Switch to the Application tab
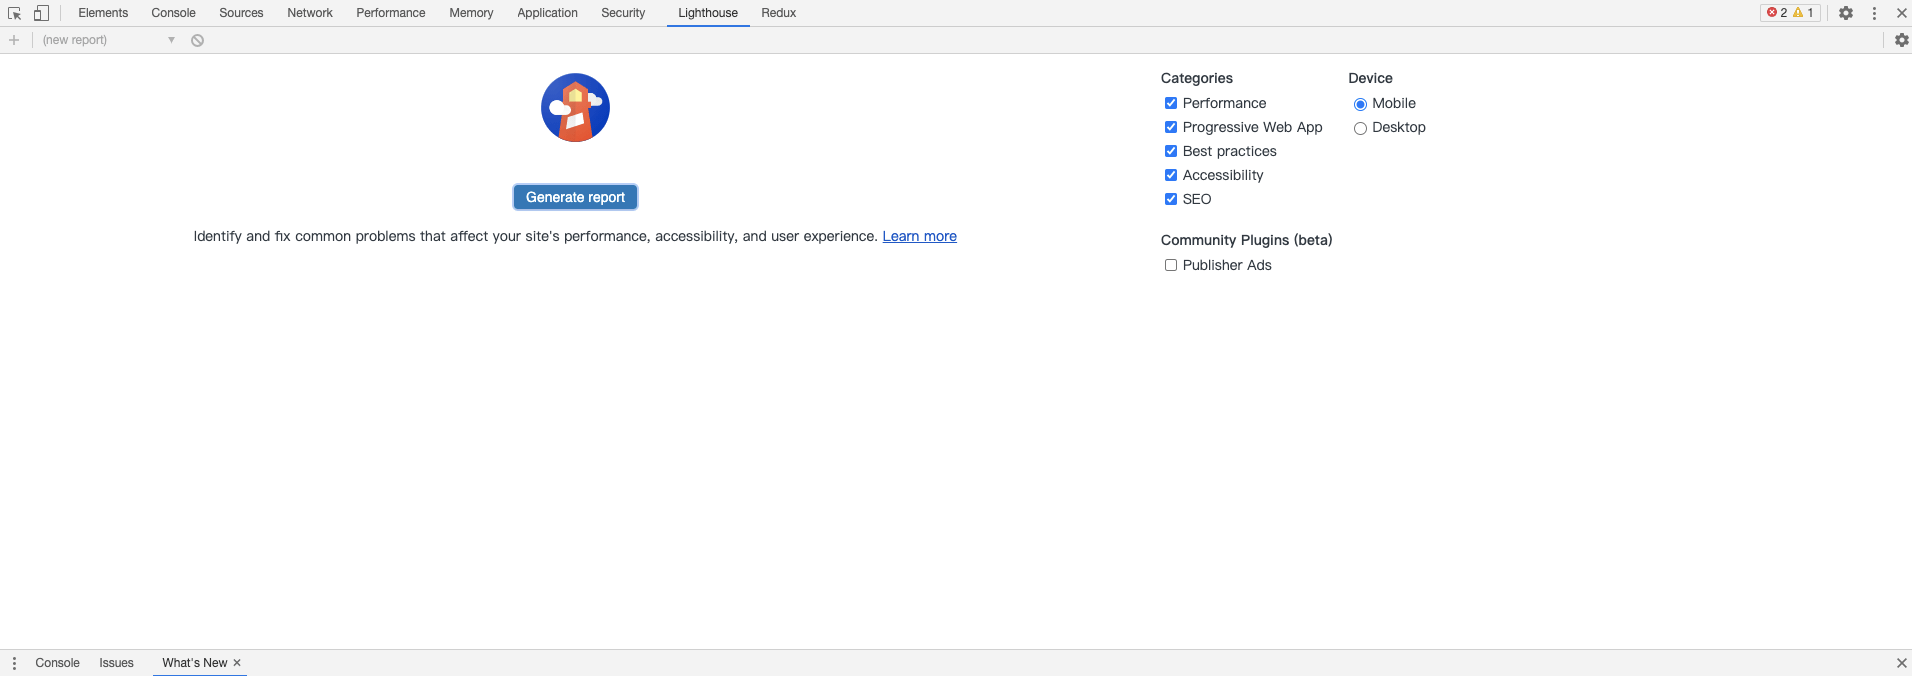Screen dimensions: 1912x676 [547, 13]
